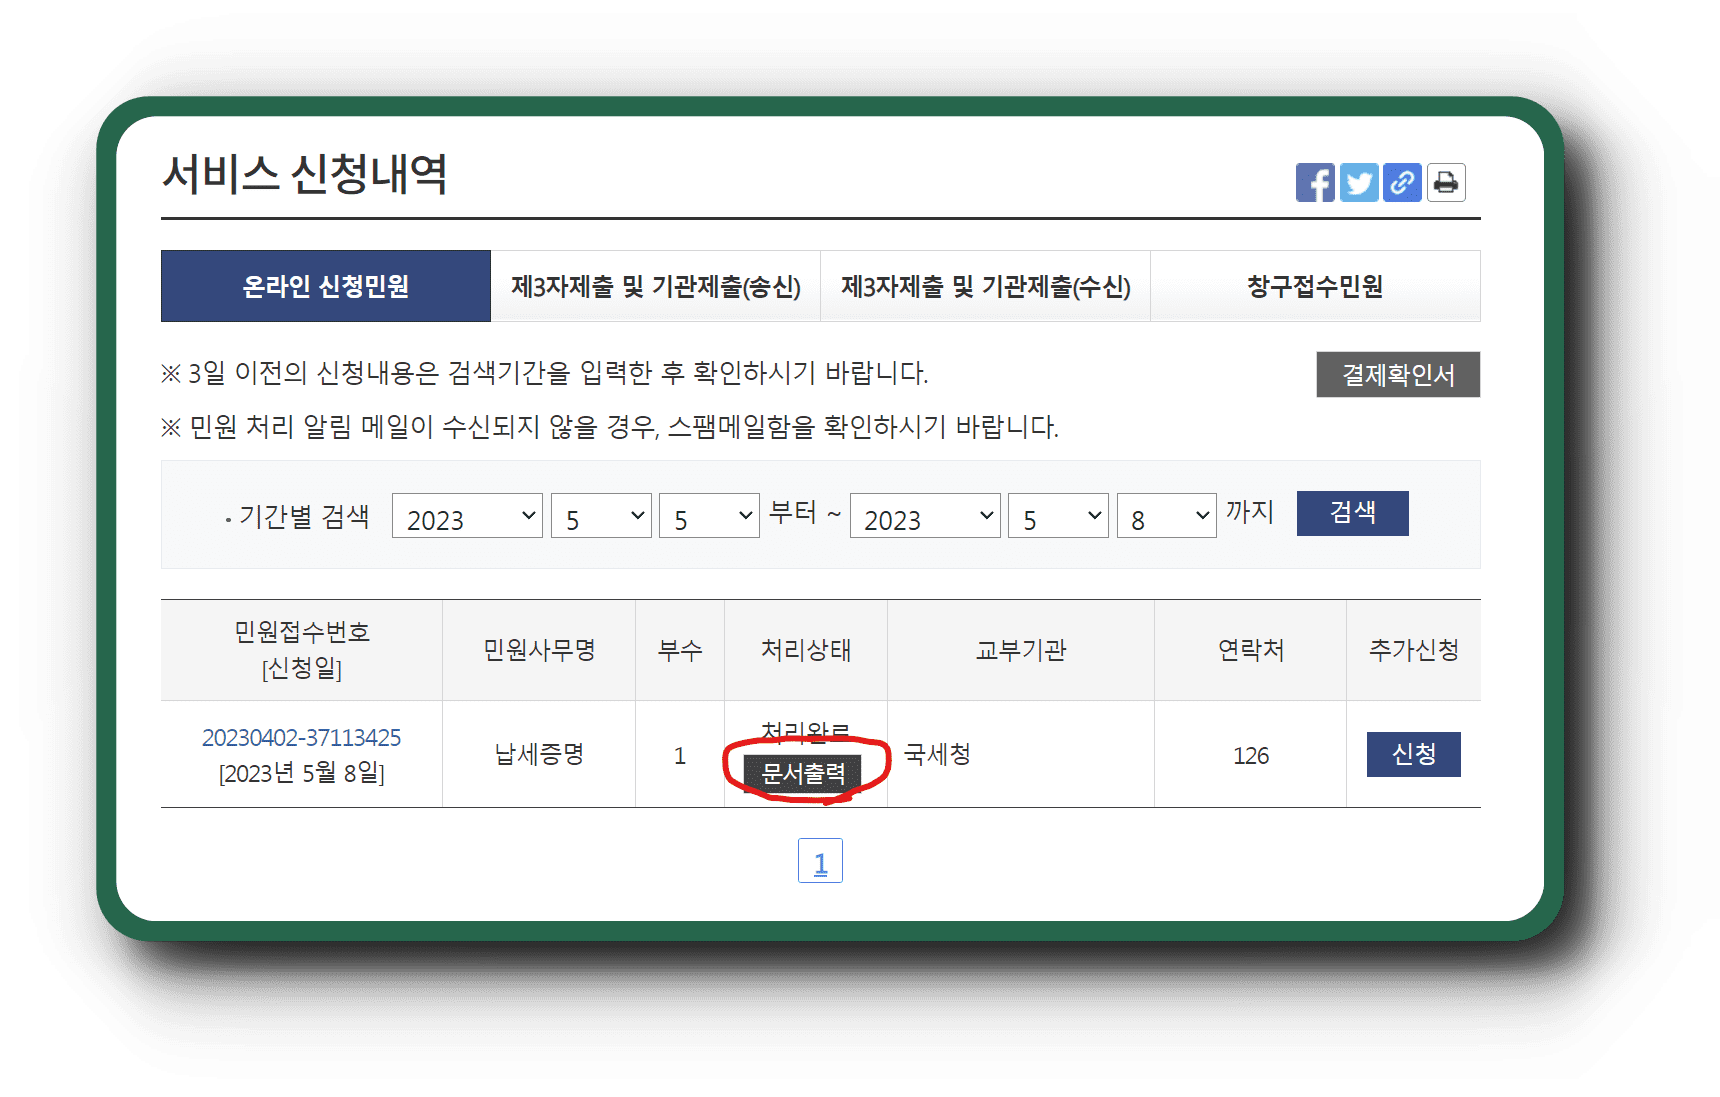Image resolution: width=1720 pixels, height=1097 pixels.
Task: Expand the start month dropdown
Action: coord(601,516)
